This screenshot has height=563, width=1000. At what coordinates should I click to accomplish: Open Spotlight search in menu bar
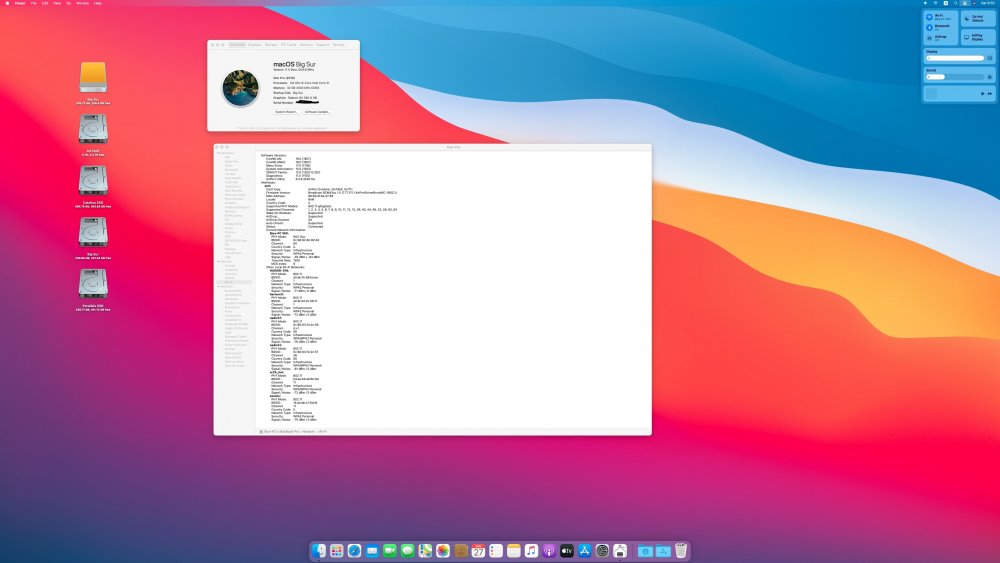[955, 3]
